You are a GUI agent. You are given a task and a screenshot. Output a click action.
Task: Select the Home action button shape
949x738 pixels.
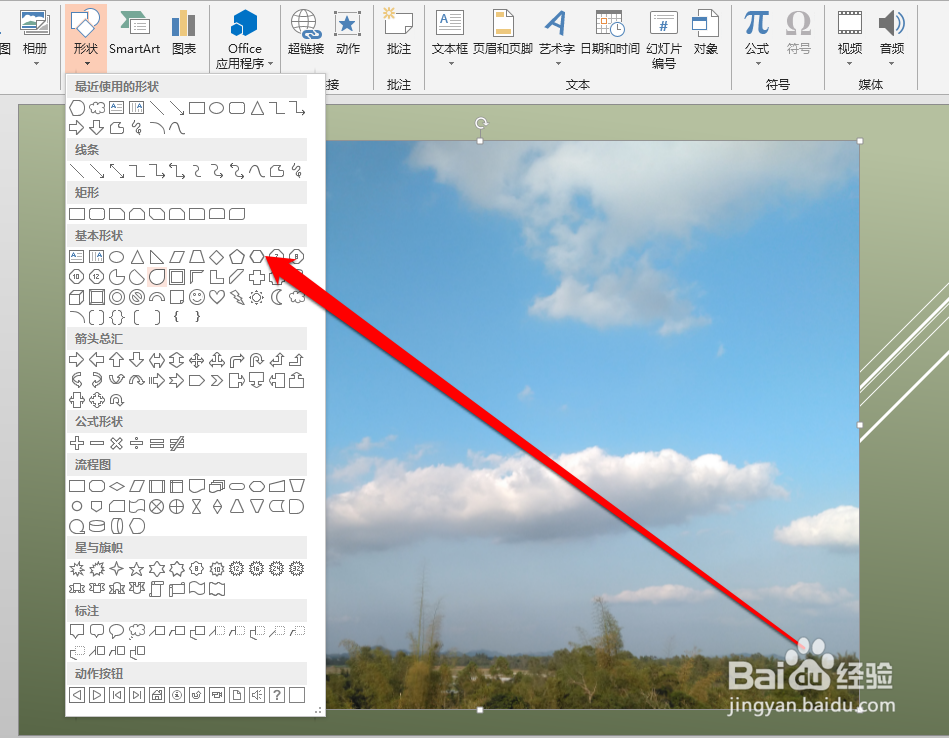coord(157,695)
